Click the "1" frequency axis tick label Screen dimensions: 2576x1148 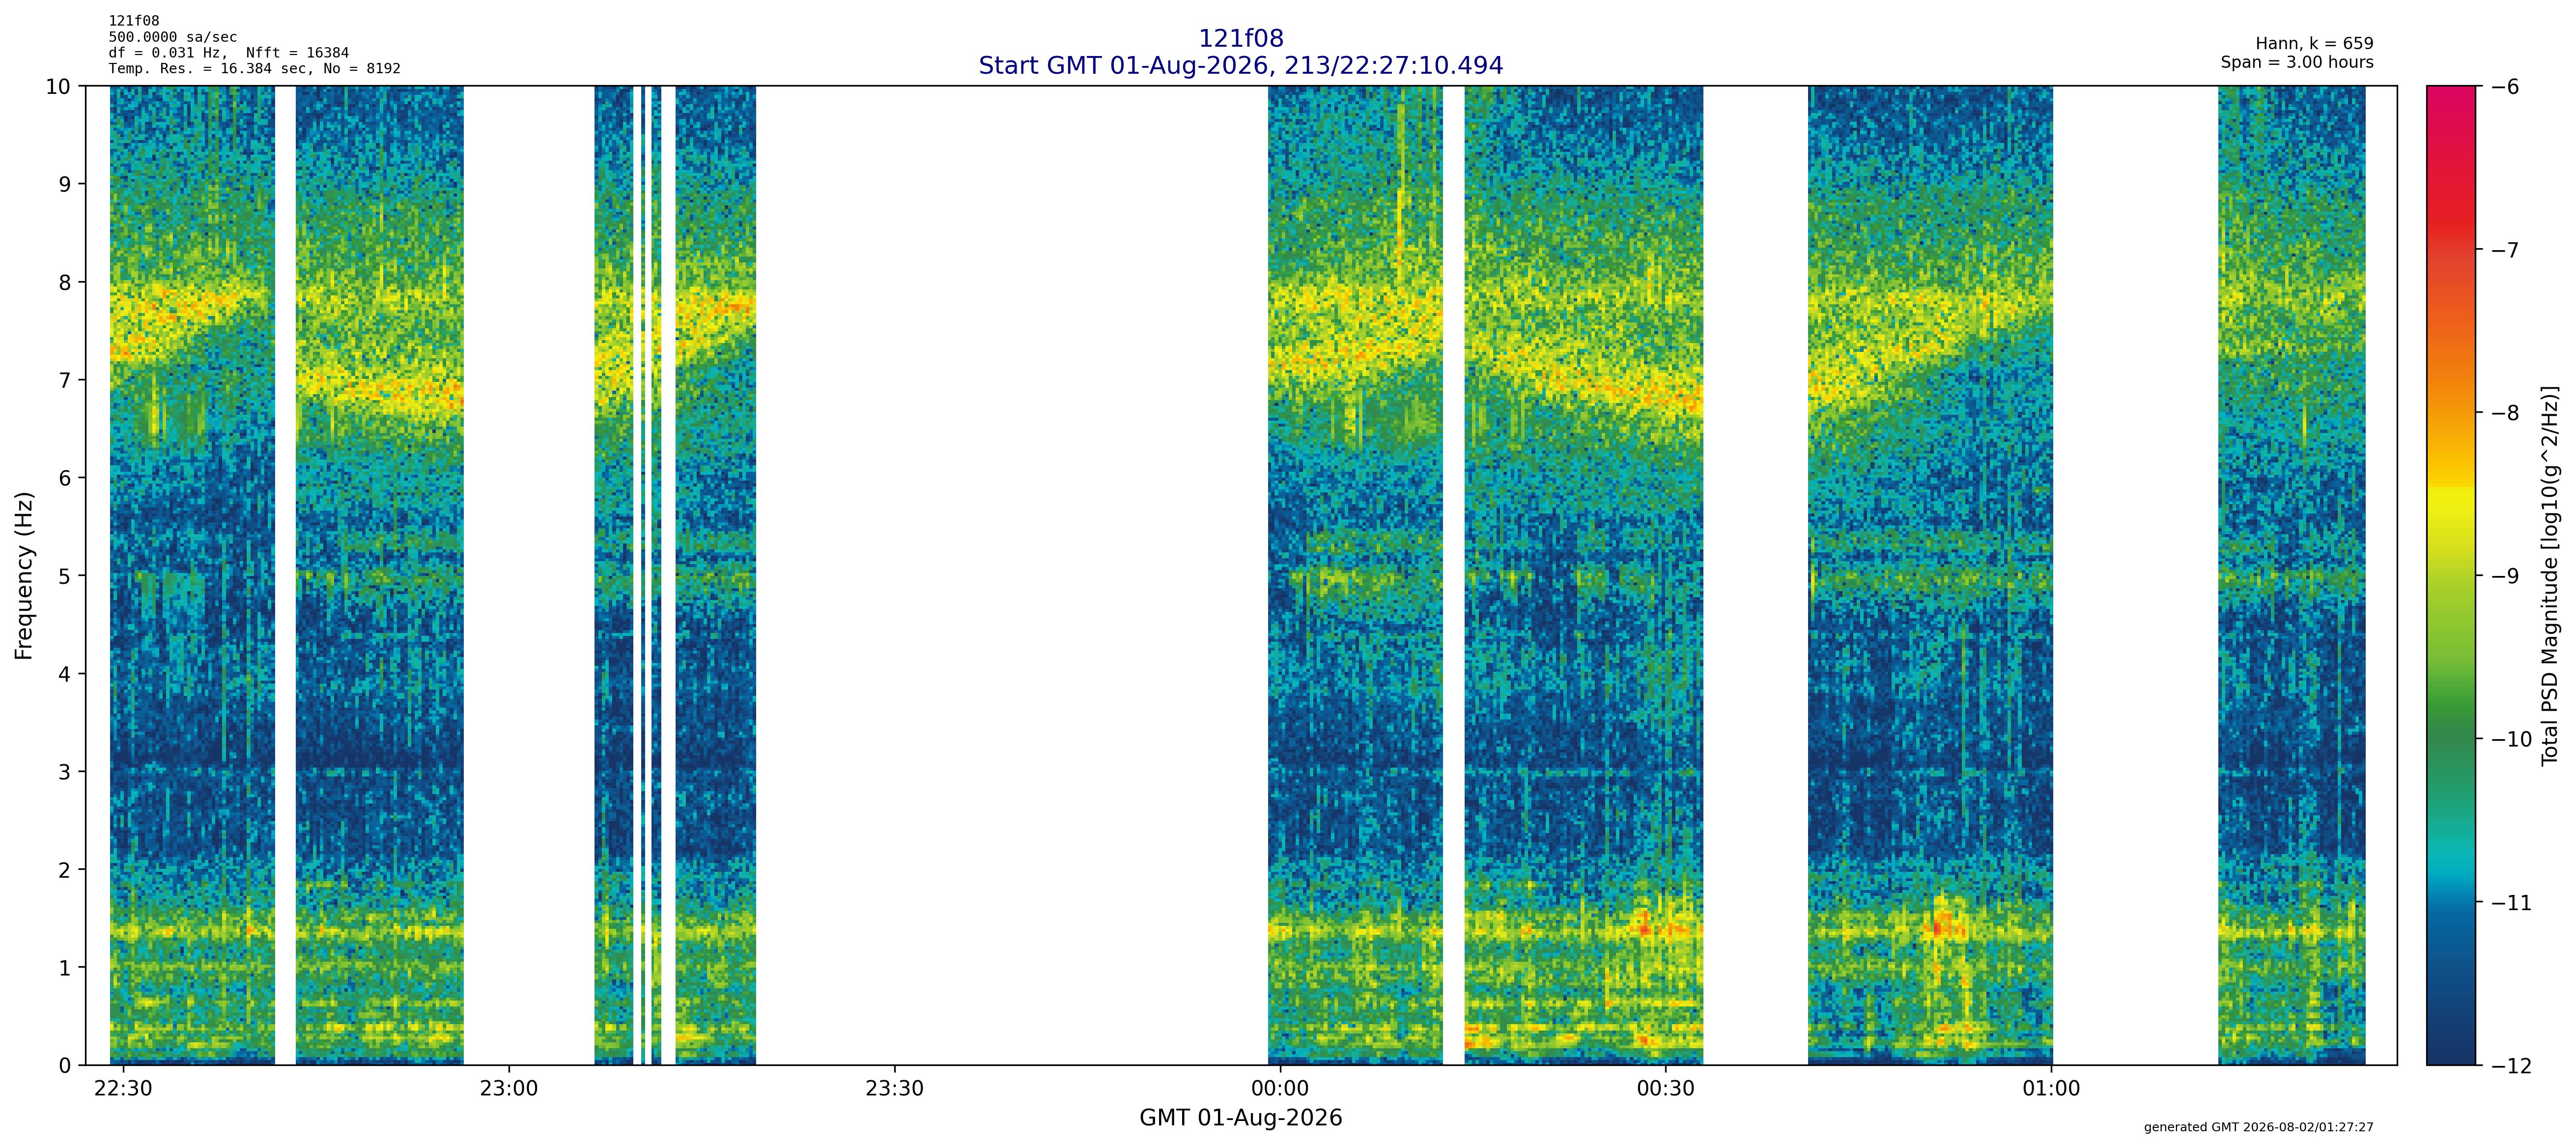pyautogui.click(x=65, y=968)
